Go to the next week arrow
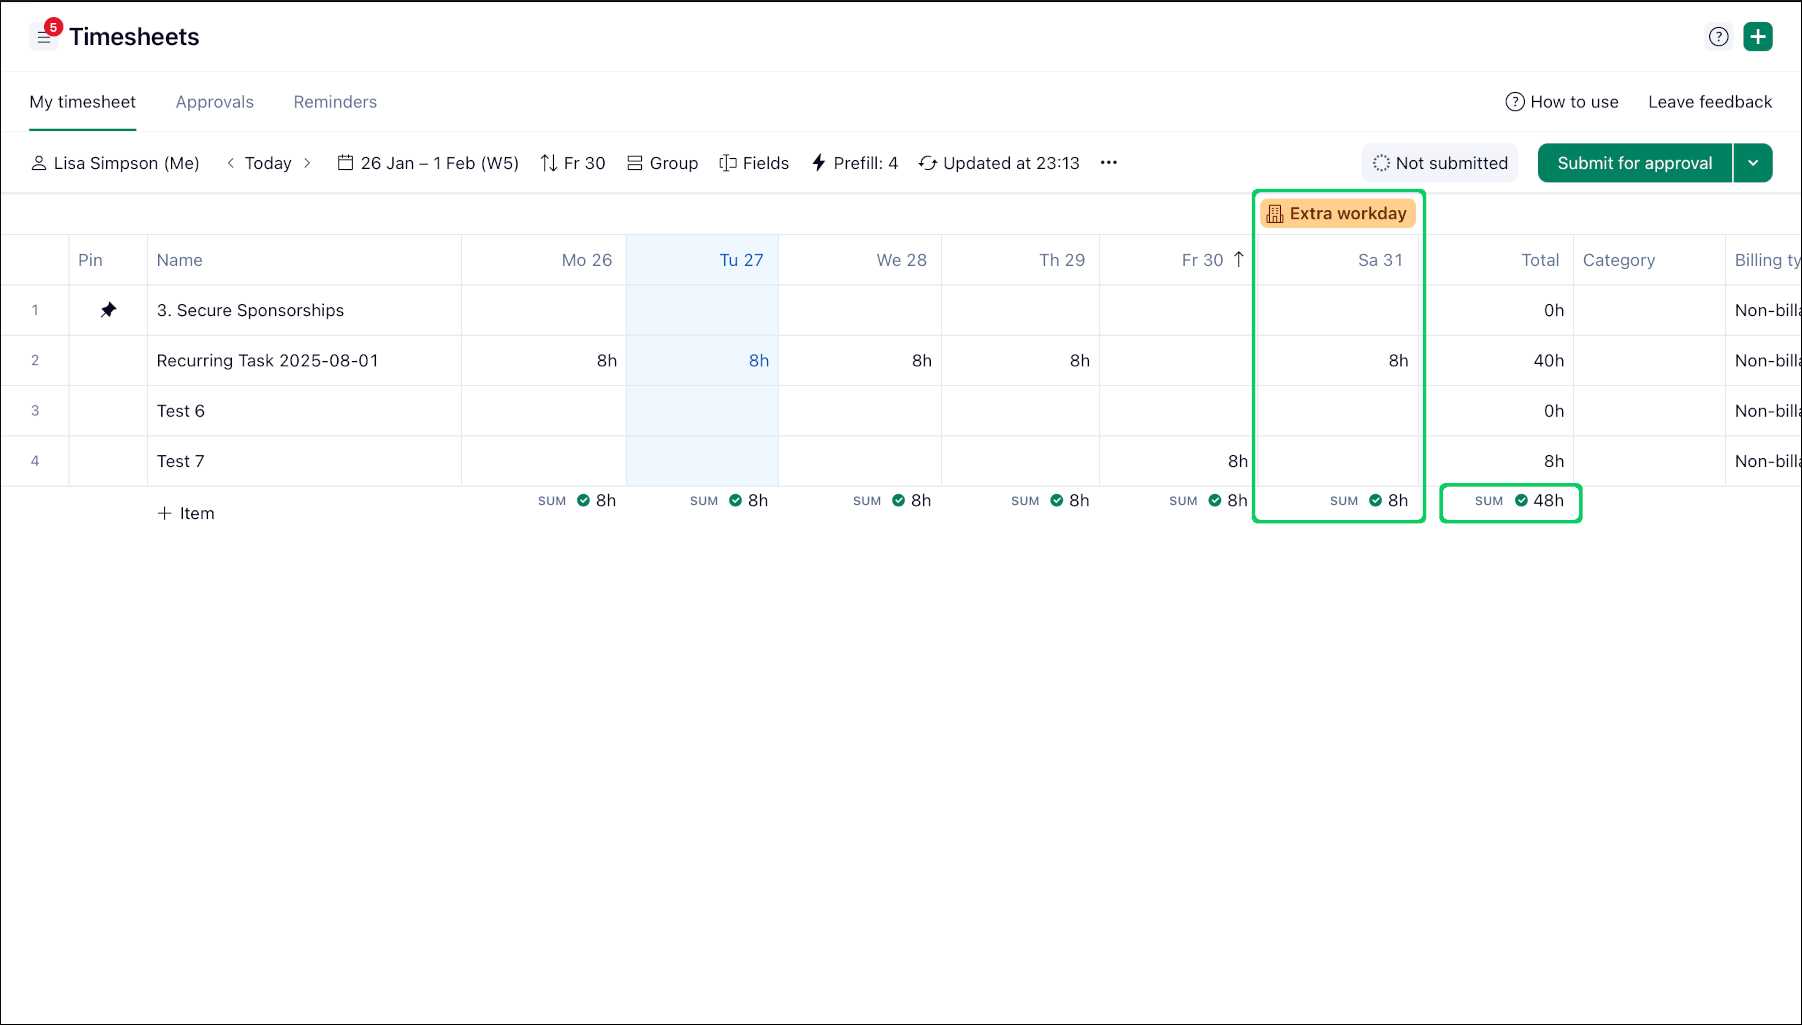The height and width of the screenshot is (1025, 1802). [307, 163]
